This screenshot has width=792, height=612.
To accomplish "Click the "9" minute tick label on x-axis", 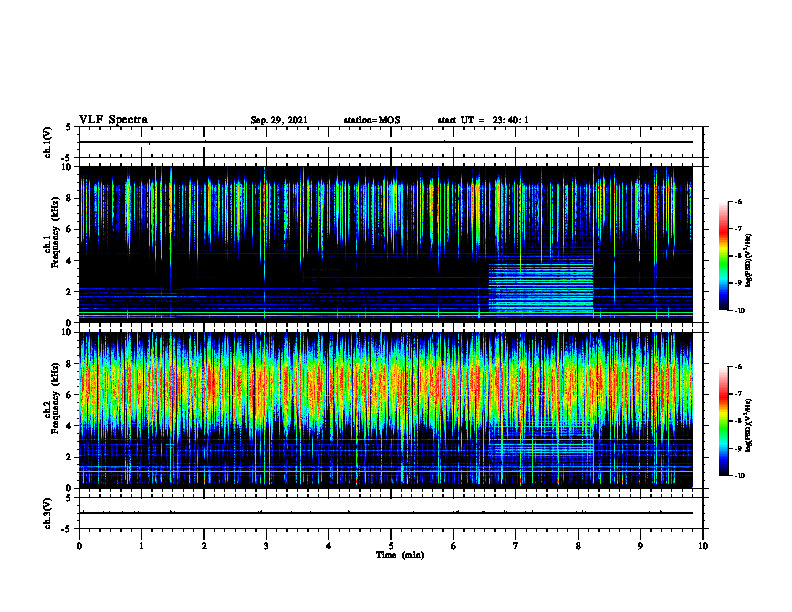I will tap(640, 546).
